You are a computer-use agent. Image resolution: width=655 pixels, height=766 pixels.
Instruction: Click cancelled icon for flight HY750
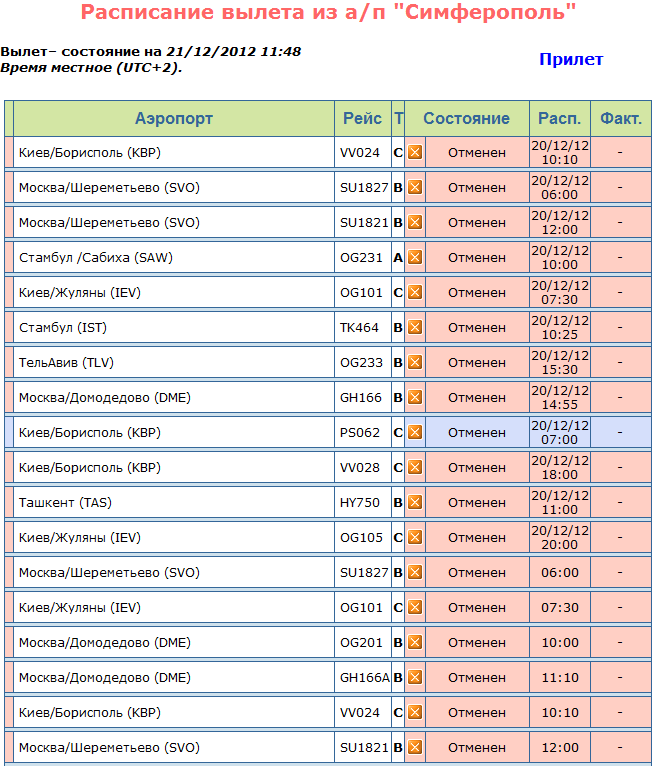pos(415,502)
